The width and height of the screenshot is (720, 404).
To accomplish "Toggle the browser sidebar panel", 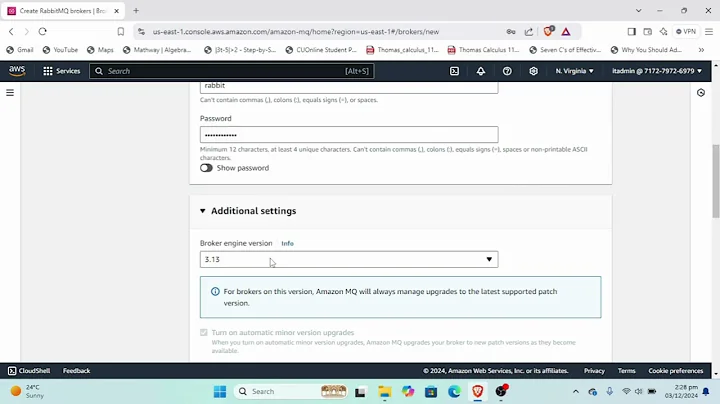I will 631,32.
